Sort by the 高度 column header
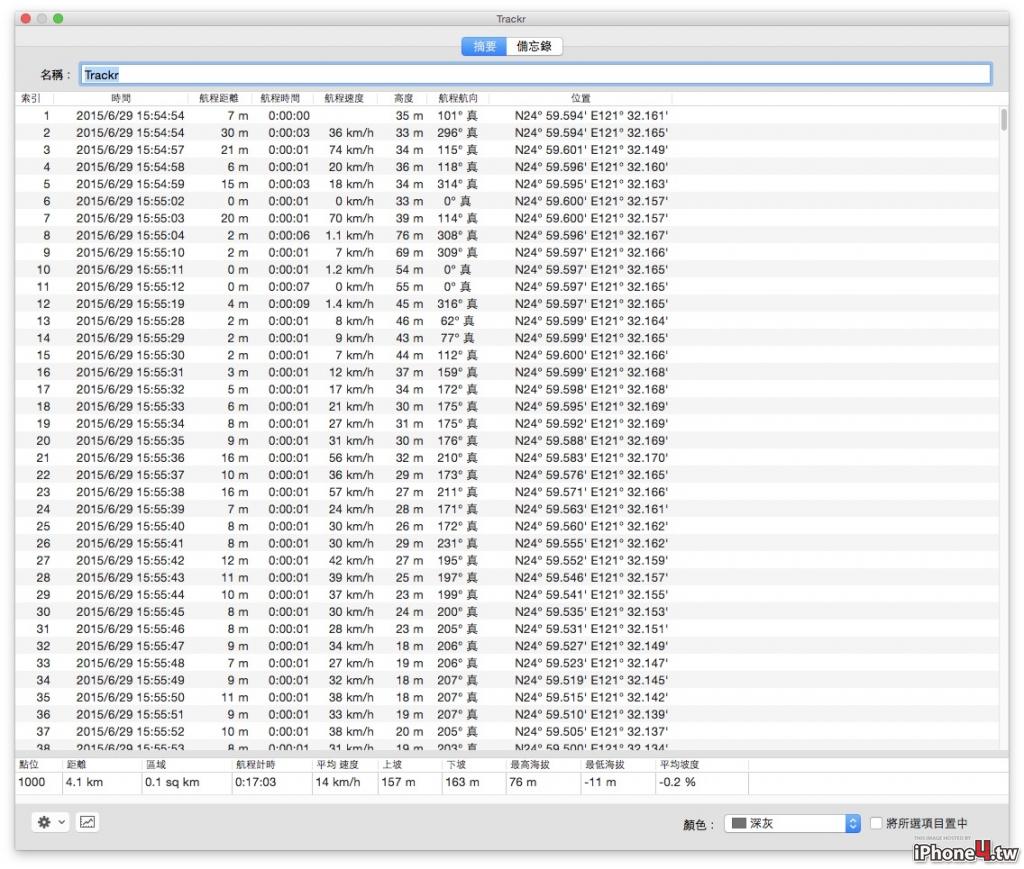 point(403,98)
